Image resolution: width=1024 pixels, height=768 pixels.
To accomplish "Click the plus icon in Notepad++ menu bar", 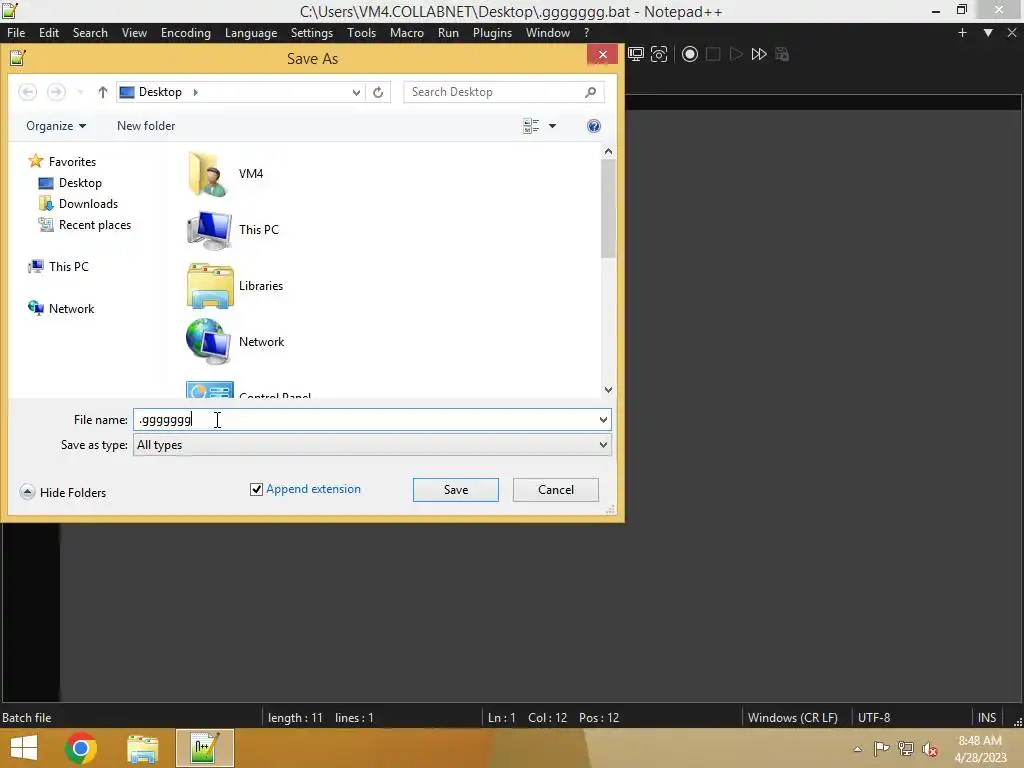I will click(962, 33).
